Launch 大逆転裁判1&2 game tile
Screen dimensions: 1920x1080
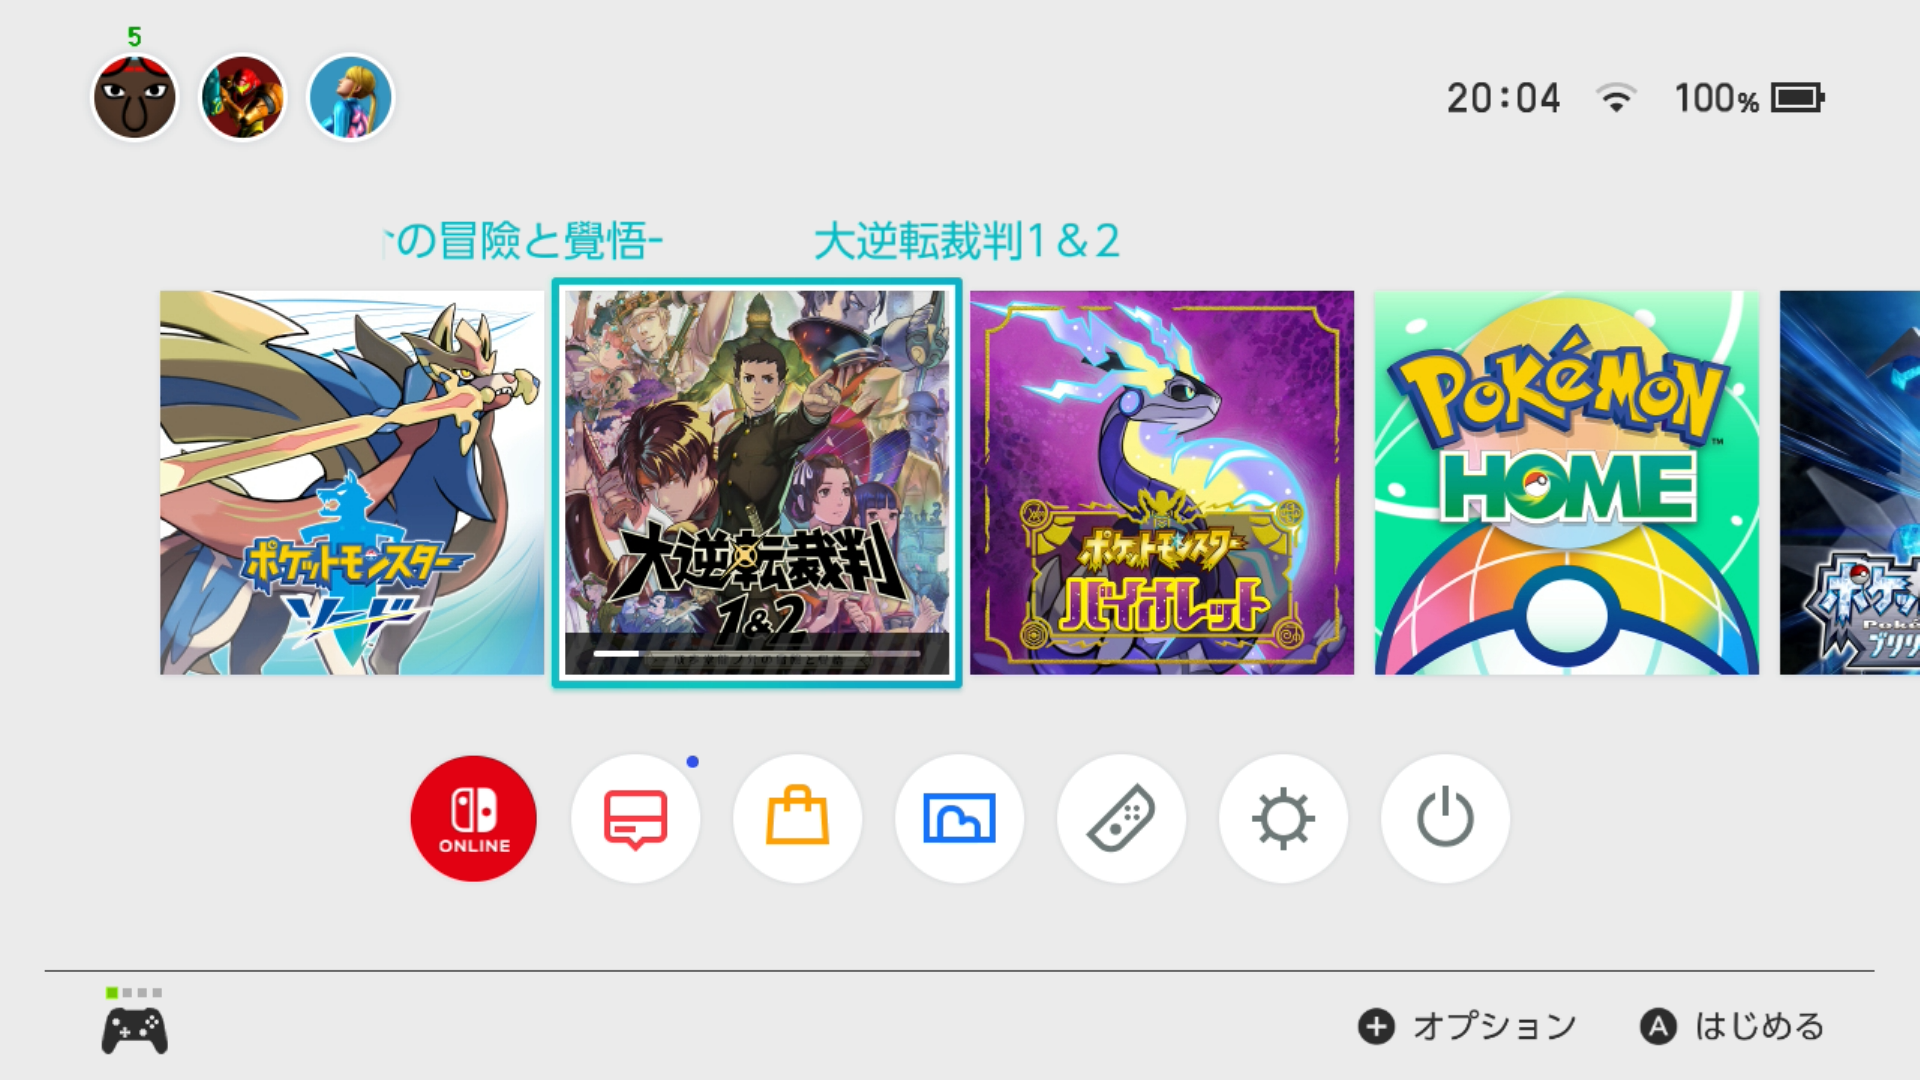pos(757,483)
